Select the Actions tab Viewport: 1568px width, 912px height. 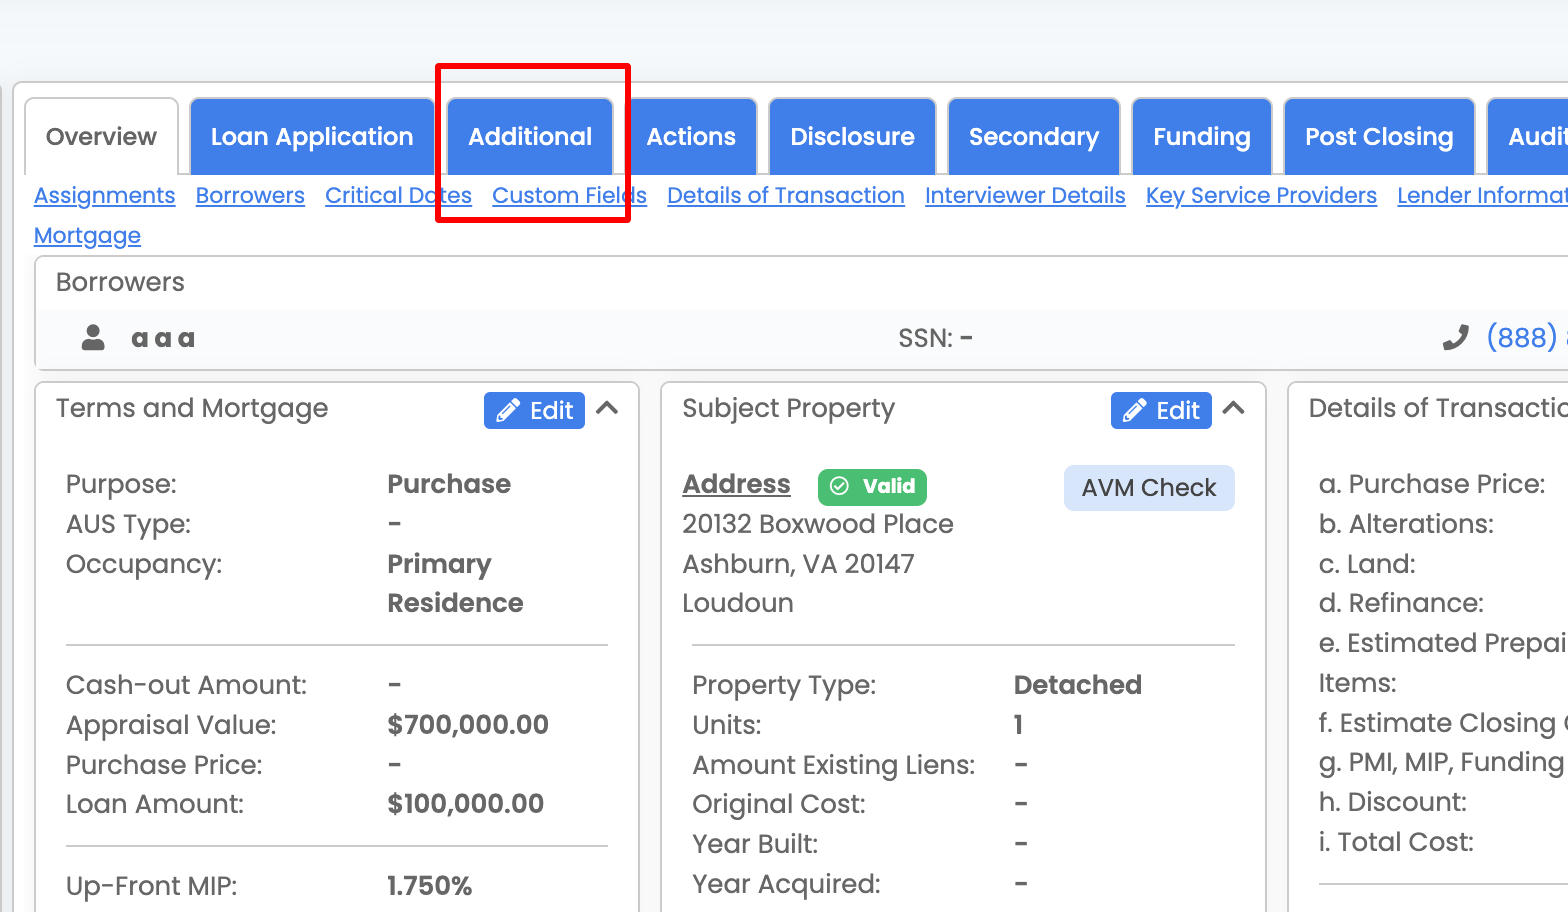point(691,136)
